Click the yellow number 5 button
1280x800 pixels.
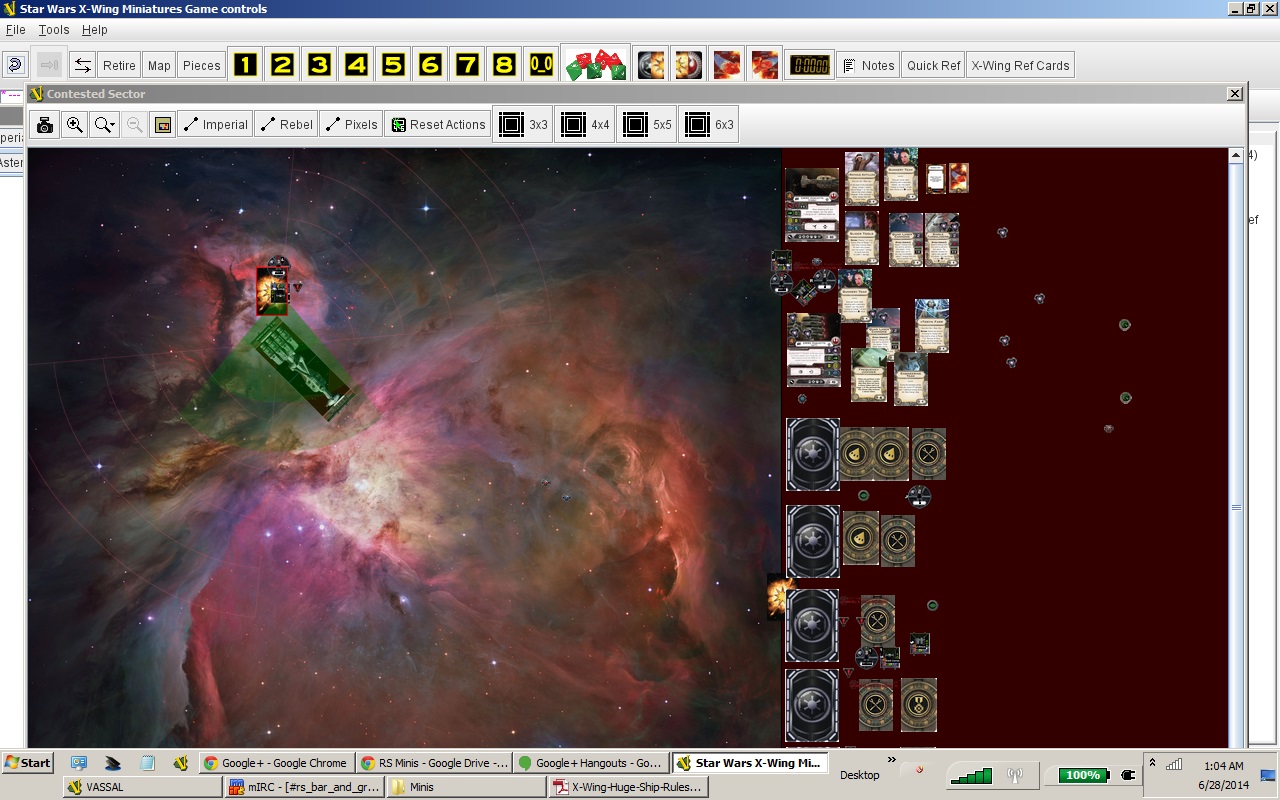(393, 65)
